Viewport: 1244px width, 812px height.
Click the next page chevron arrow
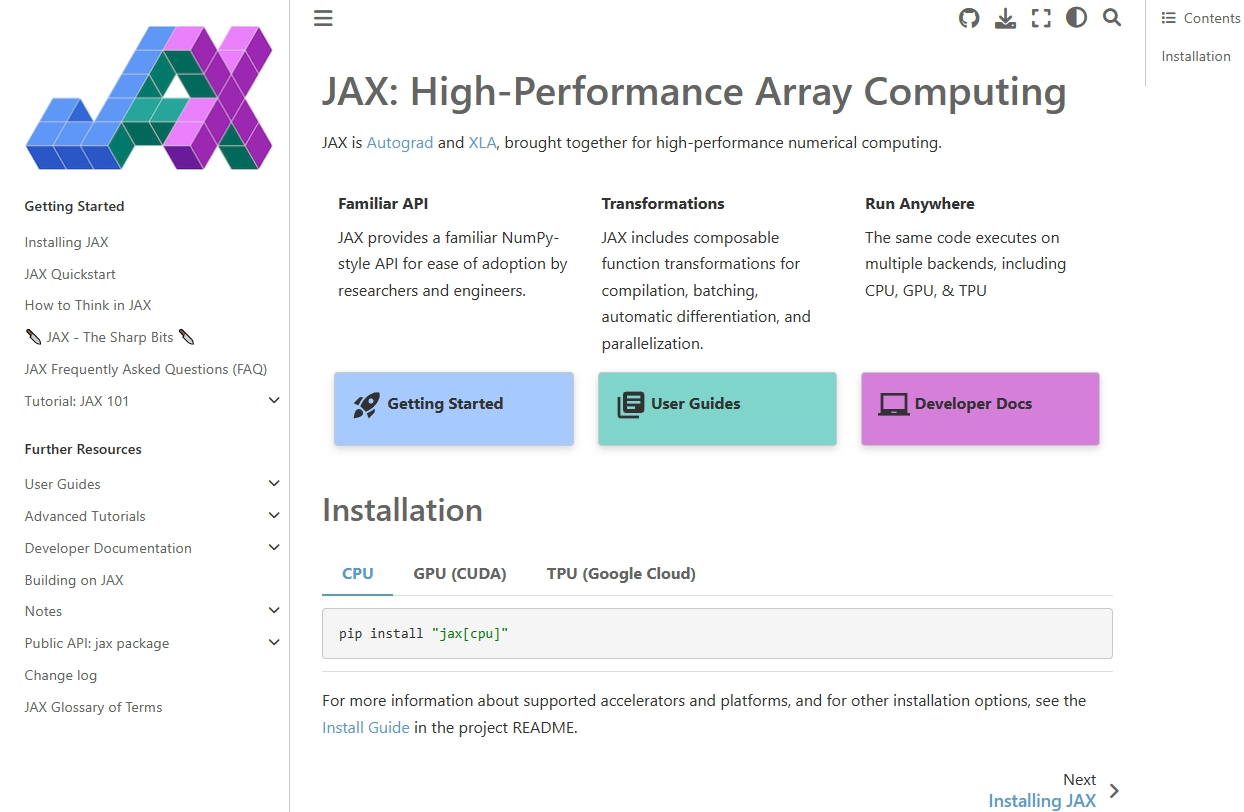[1115, 791]
